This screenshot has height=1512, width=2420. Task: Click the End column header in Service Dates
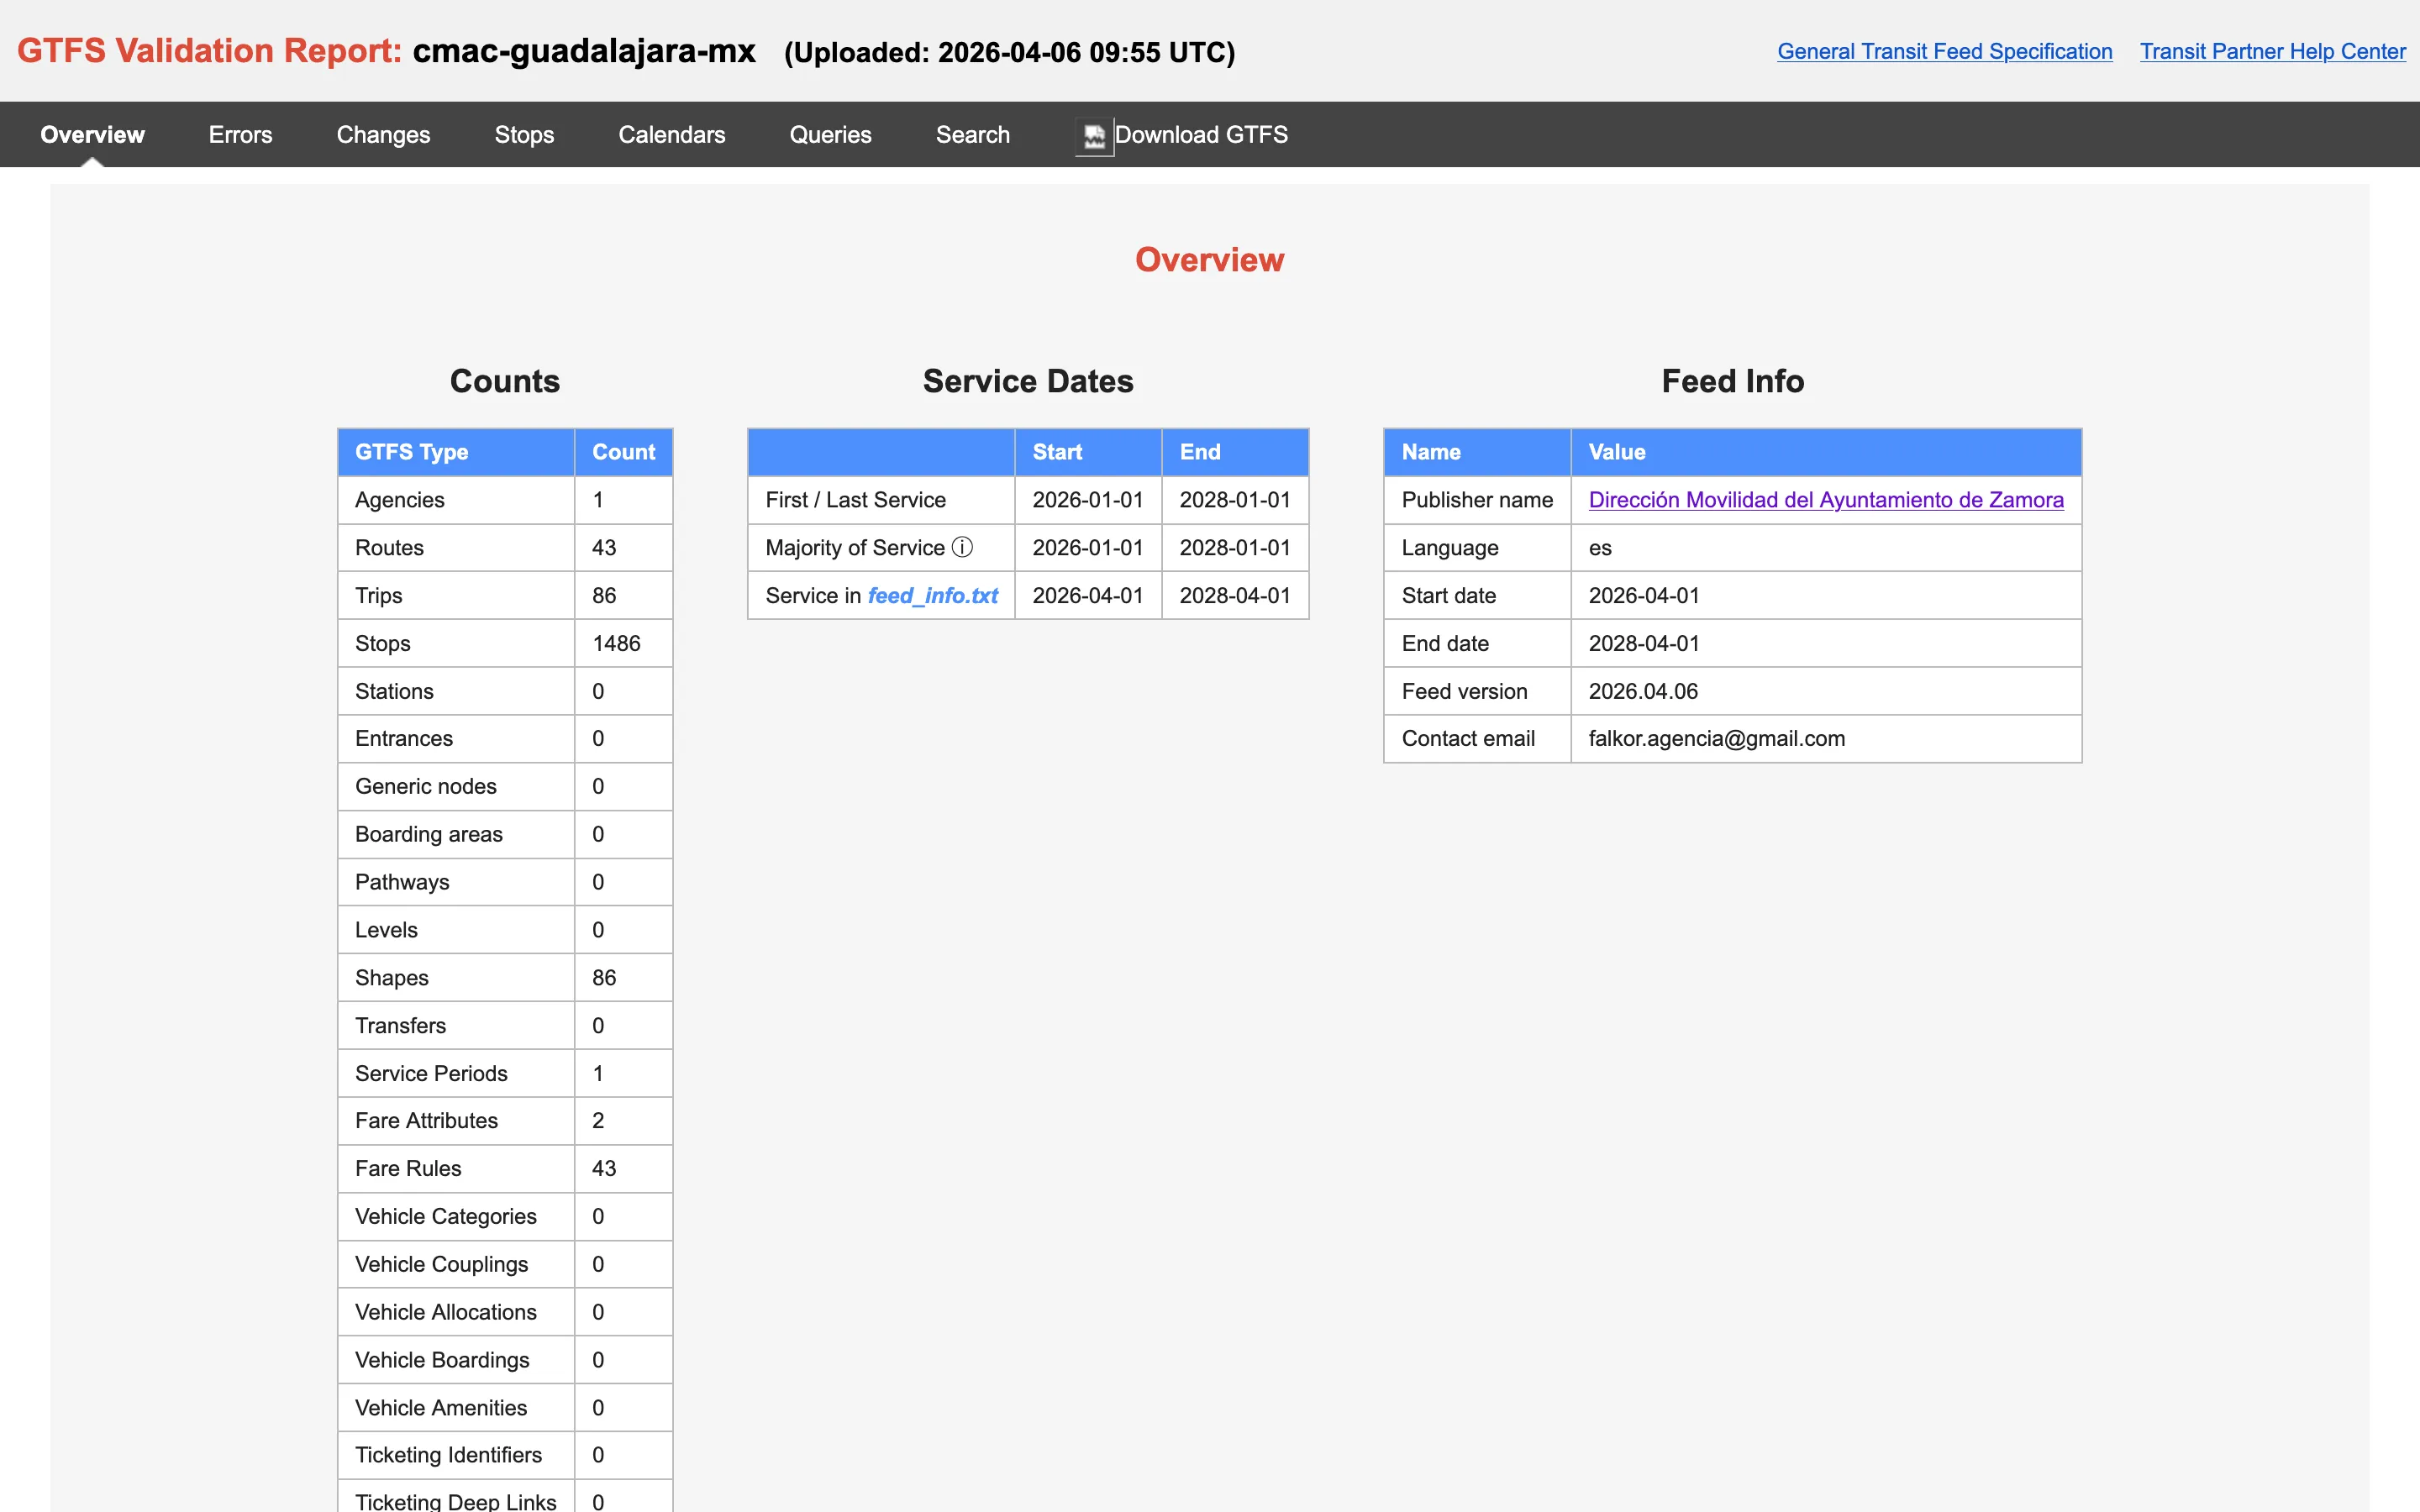(1235, 452)
